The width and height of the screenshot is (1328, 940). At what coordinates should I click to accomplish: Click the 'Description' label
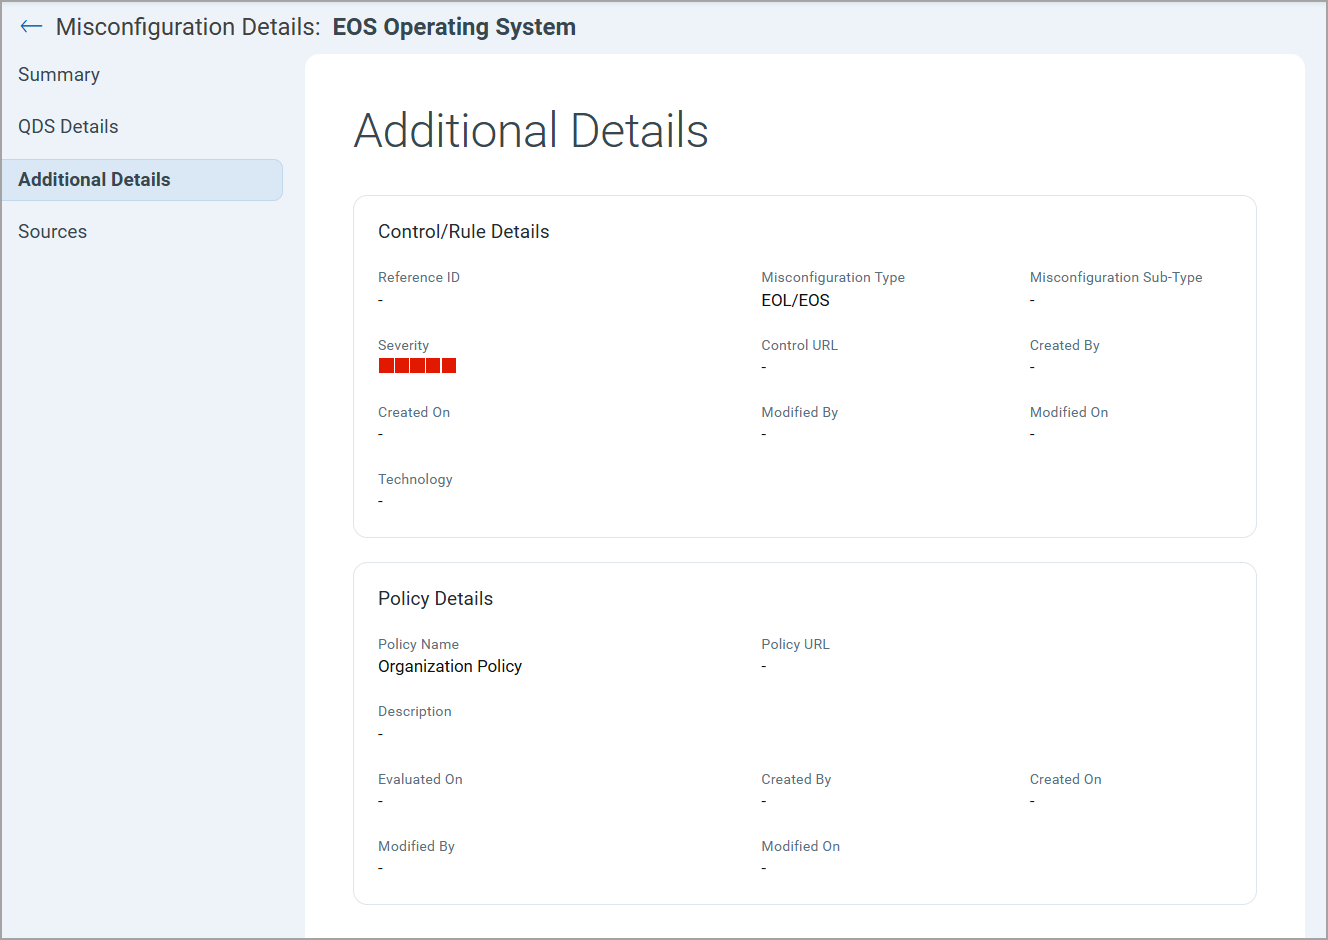[414, 711]
